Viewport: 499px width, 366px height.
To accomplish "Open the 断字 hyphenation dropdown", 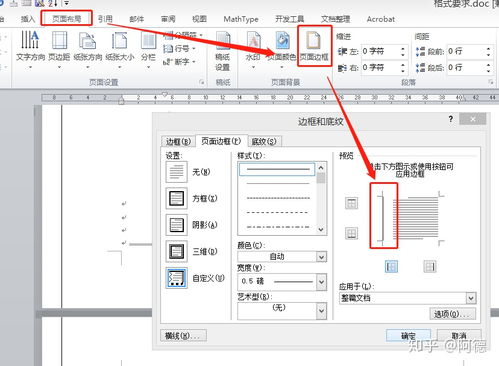I will pyautogui.click(x=179, y=62).
